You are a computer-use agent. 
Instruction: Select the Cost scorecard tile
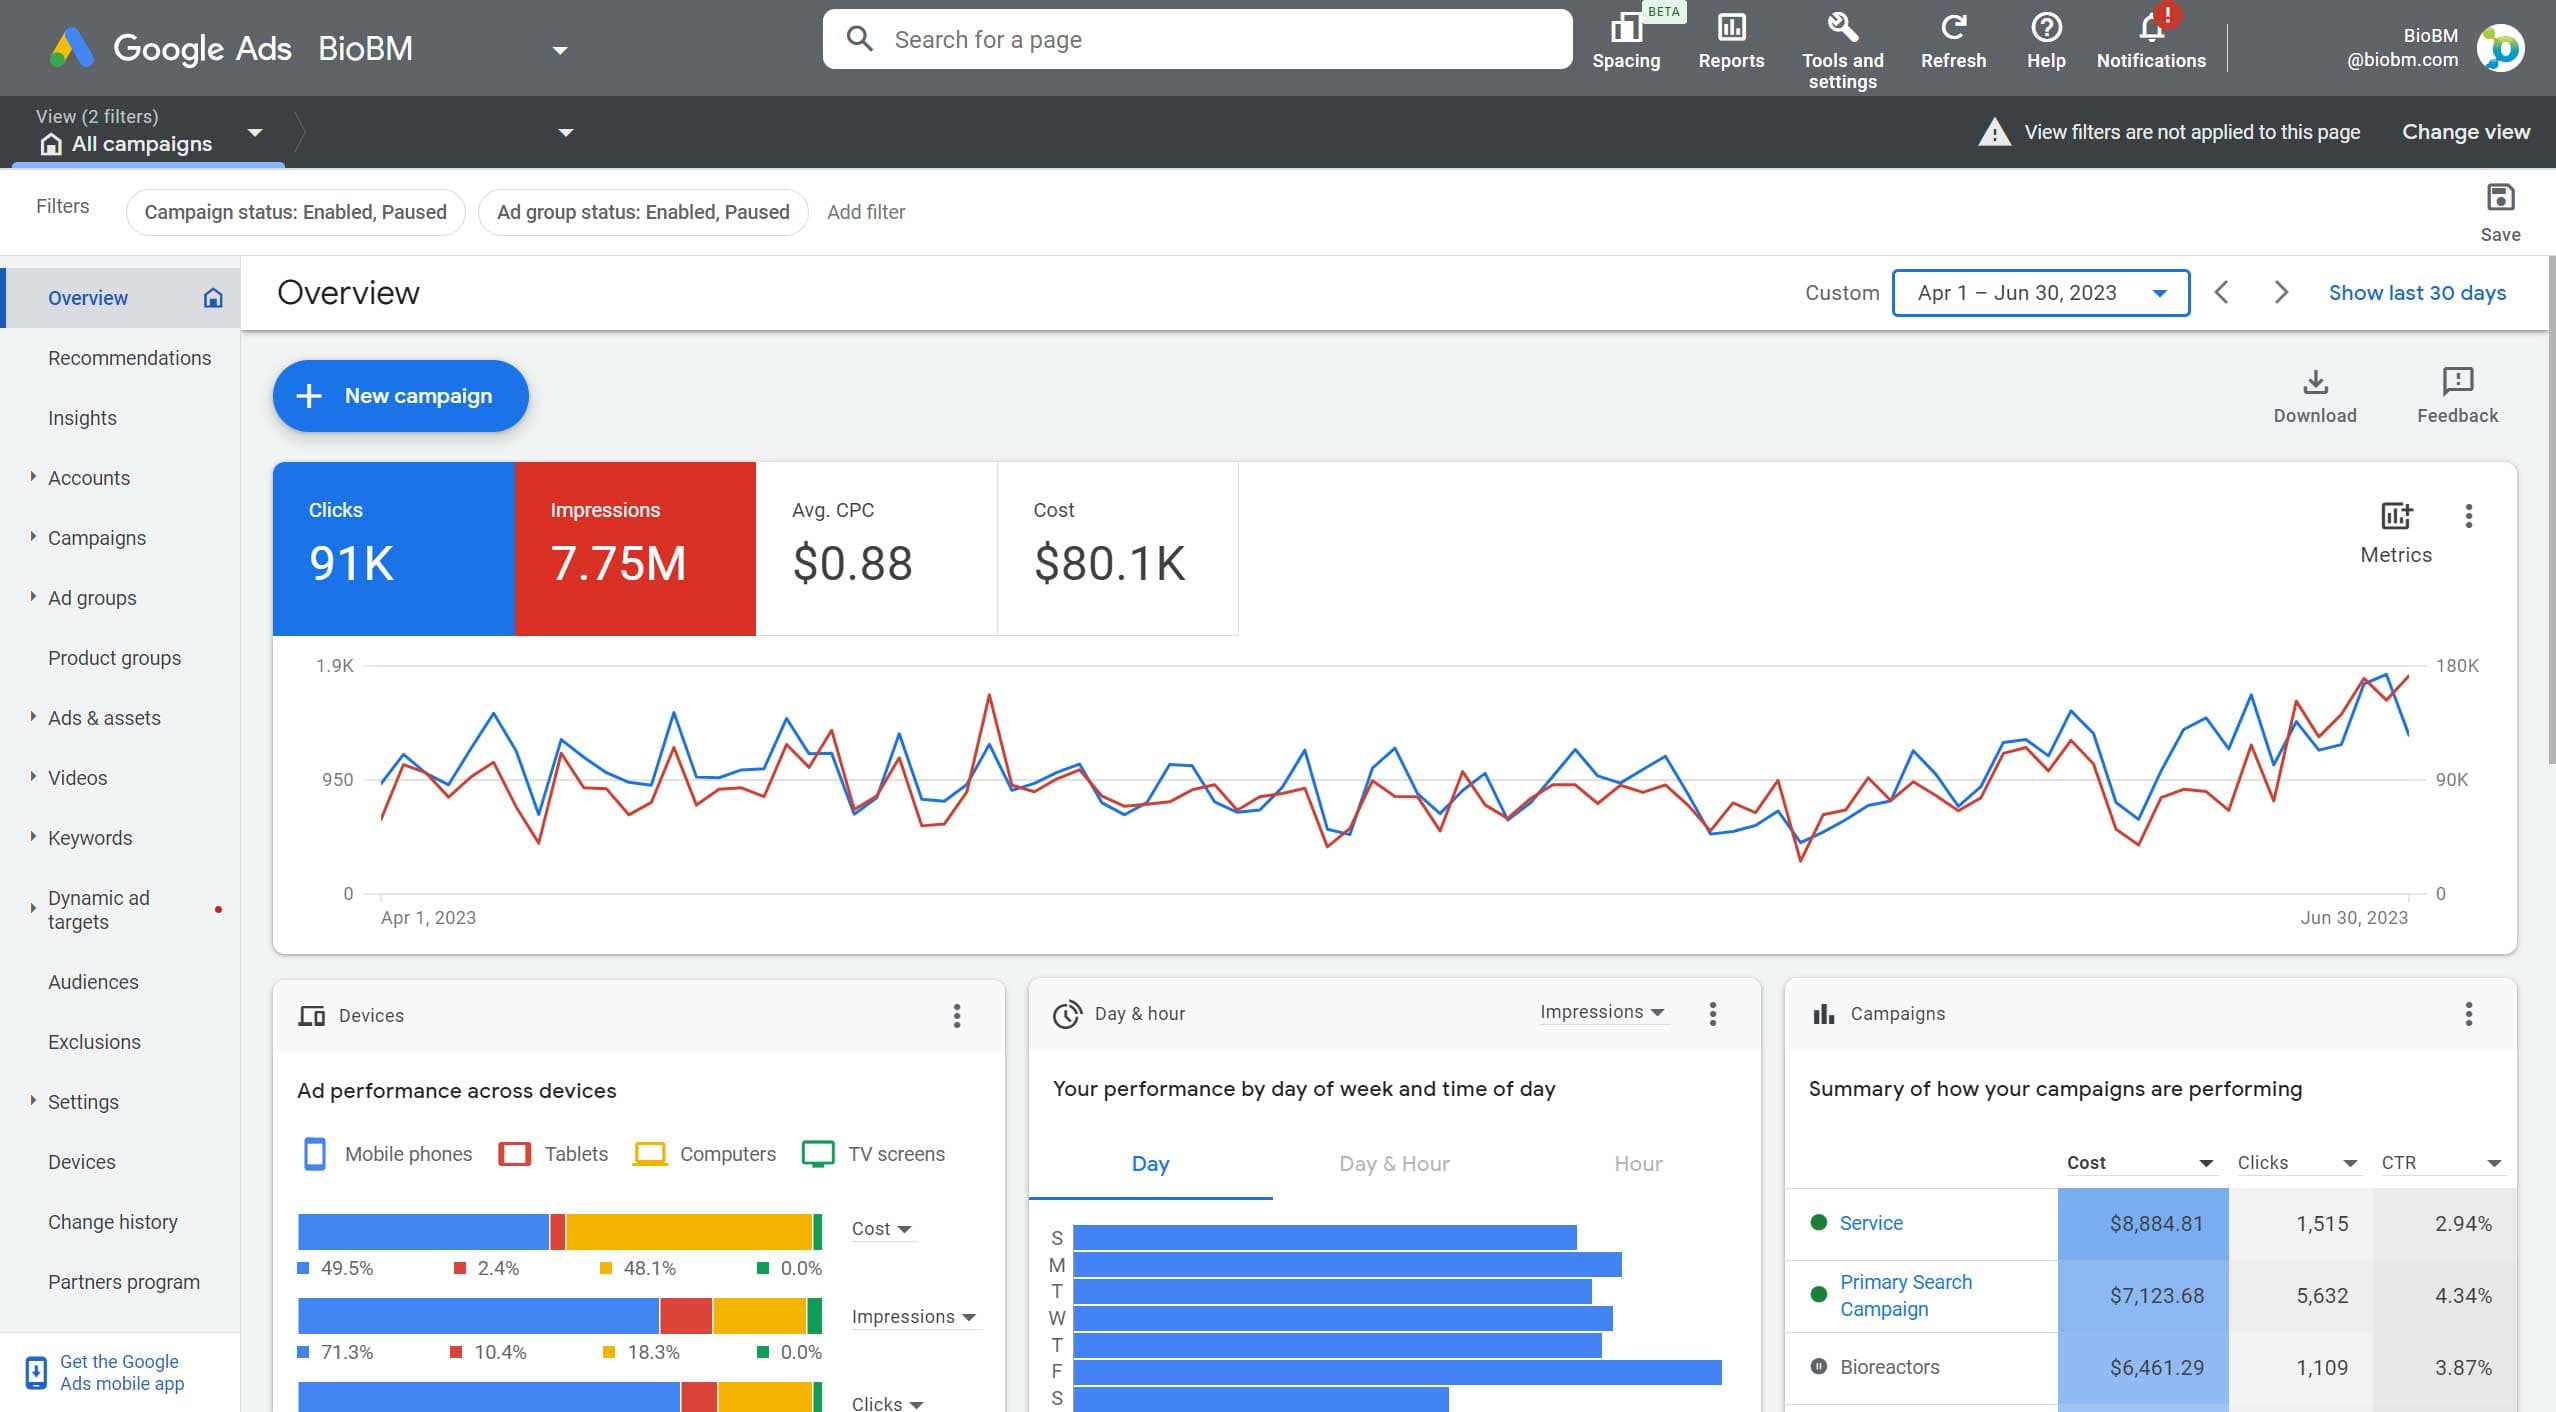[x=1117, y=548]
